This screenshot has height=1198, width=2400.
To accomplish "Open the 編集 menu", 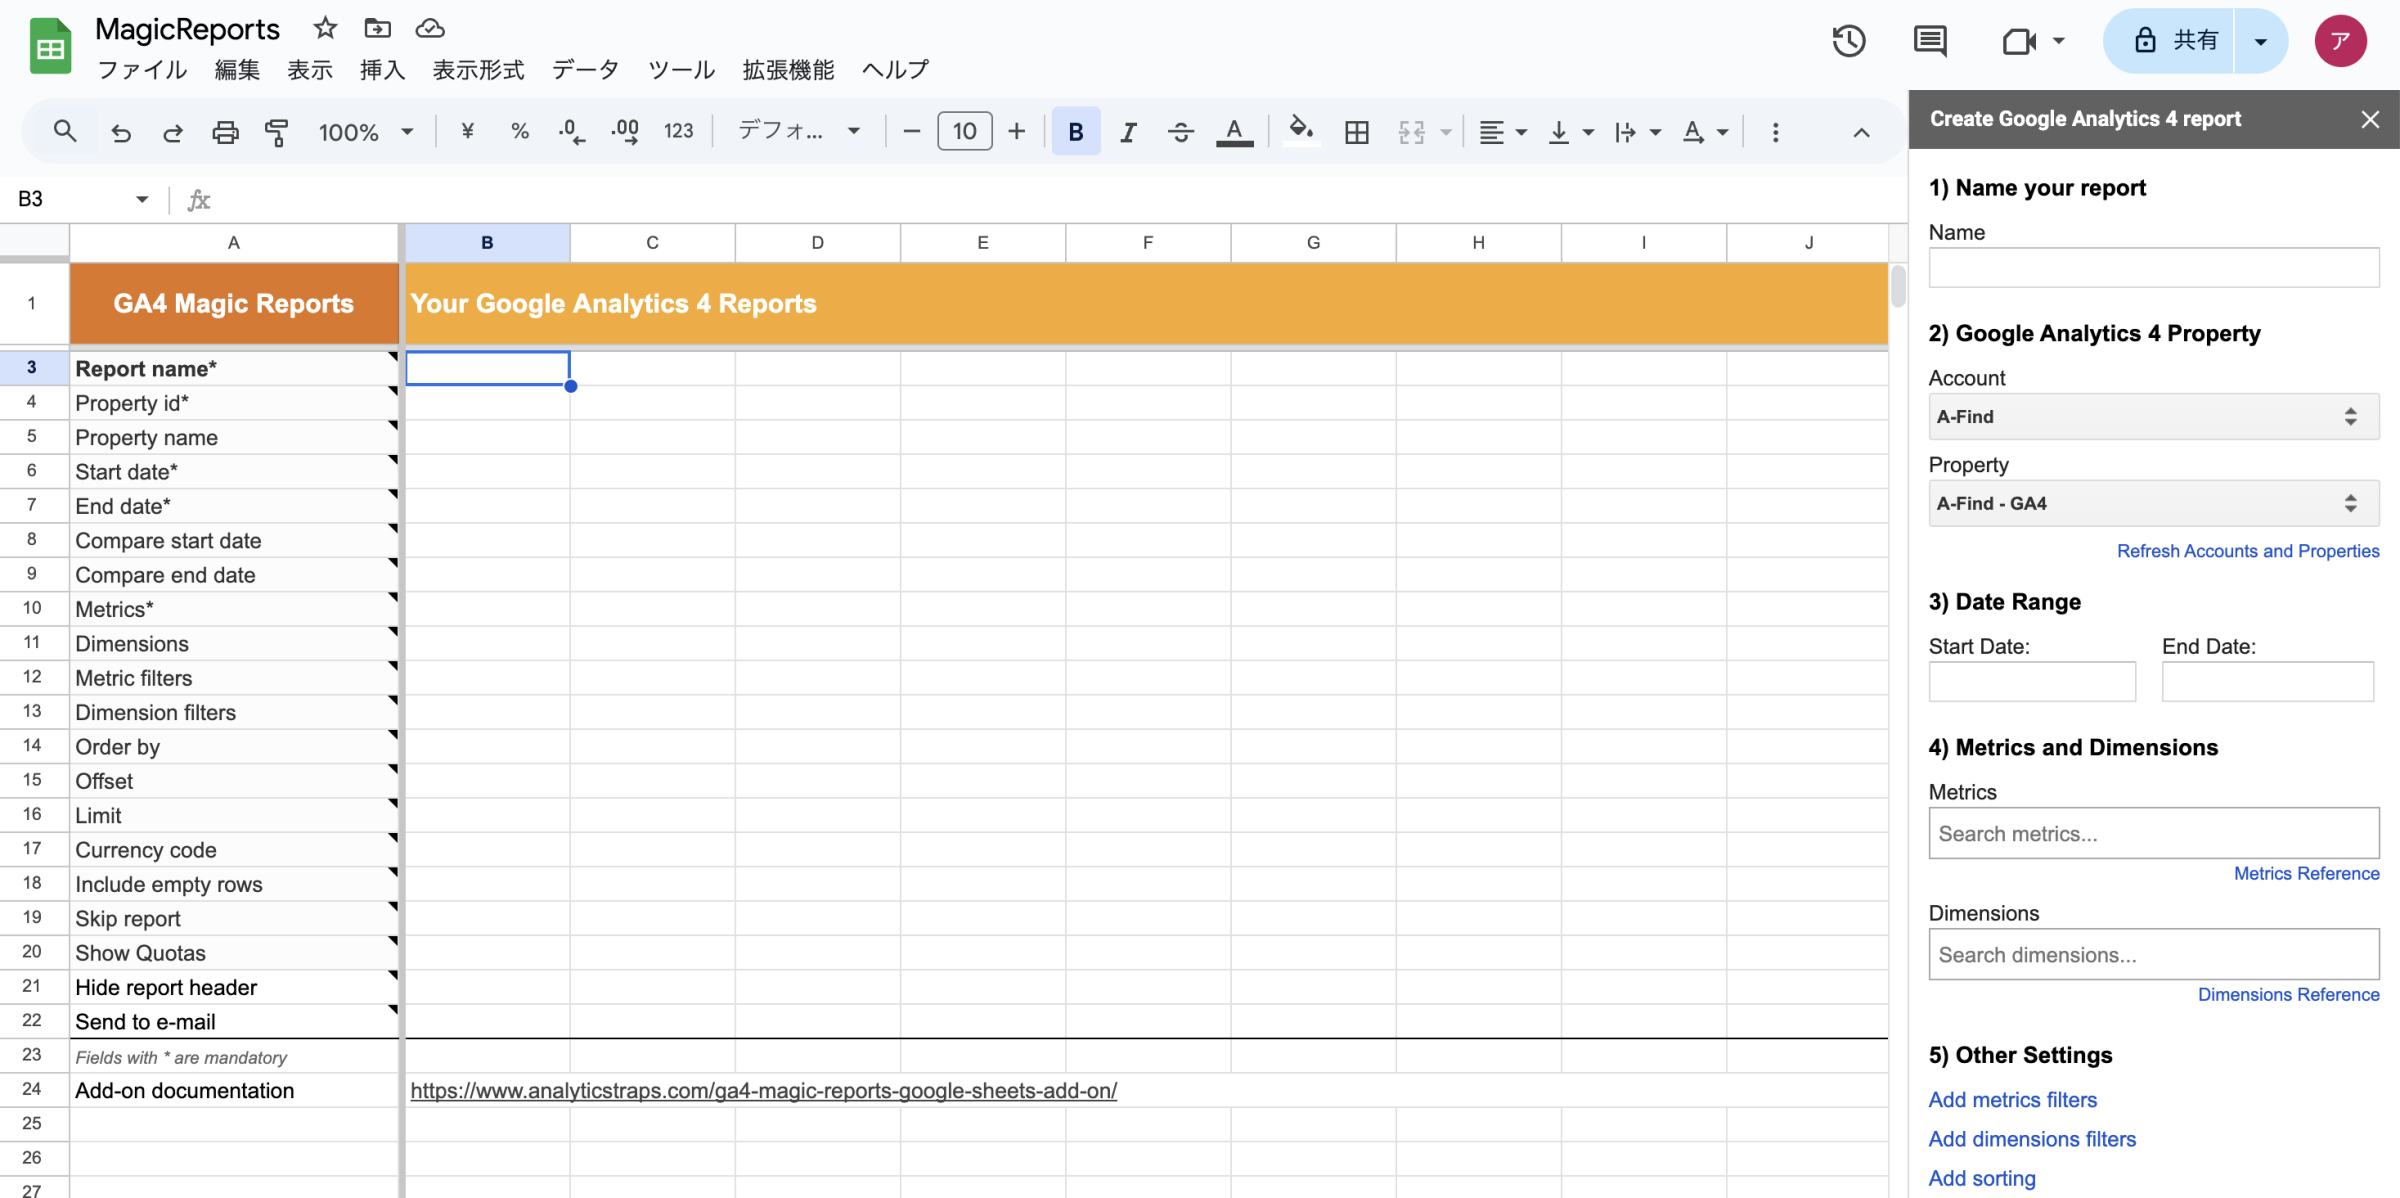I will tap(237, 70).
